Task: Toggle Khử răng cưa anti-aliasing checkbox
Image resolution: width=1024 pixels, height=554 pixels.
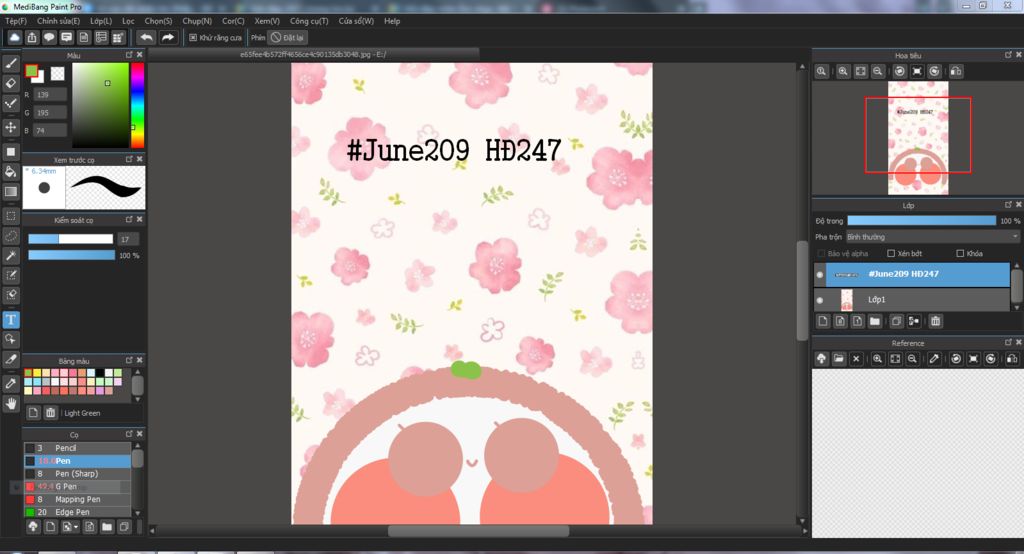Action: [193, 38]
